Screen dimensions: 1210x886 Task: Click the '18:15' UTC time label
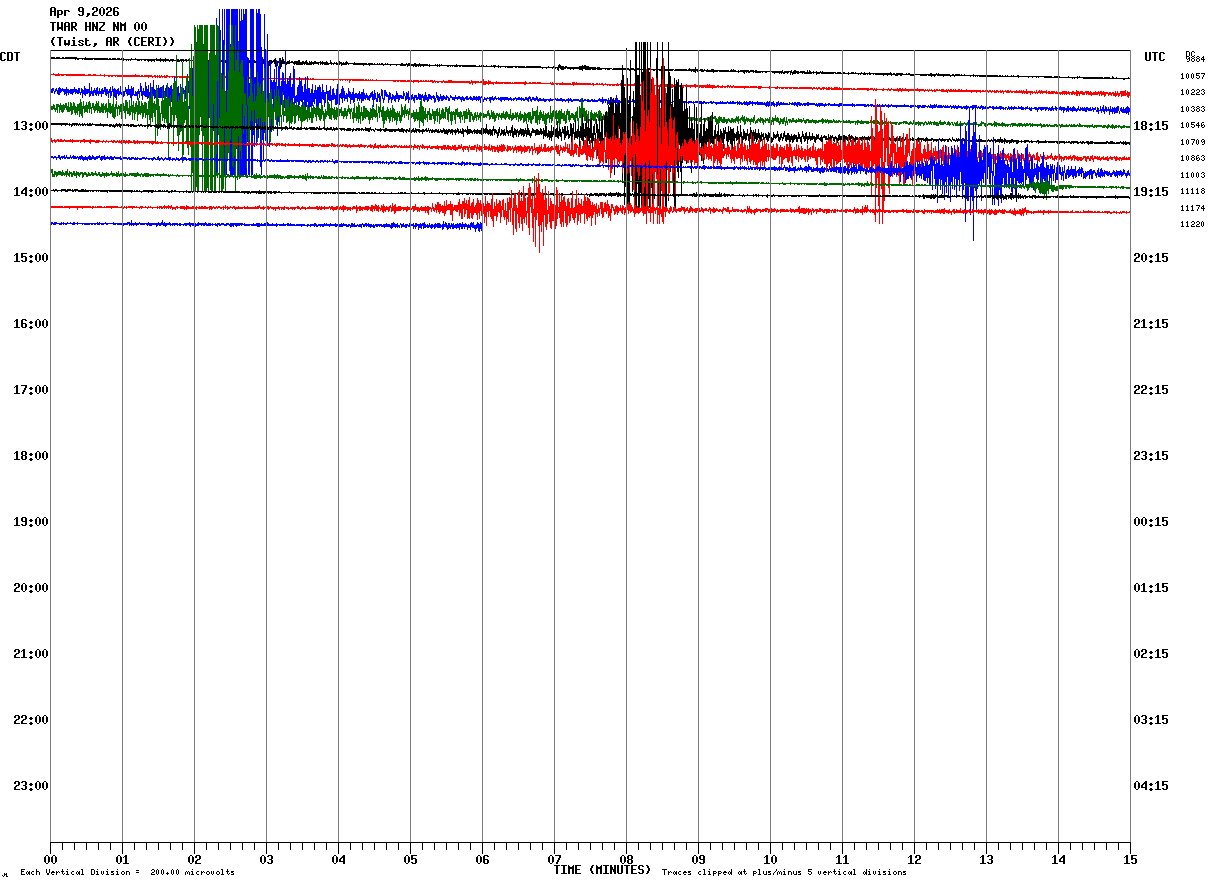(x=1151, y=125)
